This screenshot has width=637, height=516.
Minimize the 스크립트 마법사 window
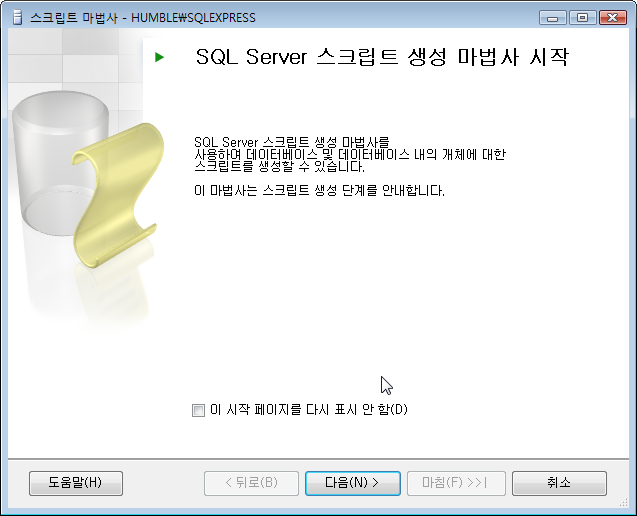pos(552,18)
